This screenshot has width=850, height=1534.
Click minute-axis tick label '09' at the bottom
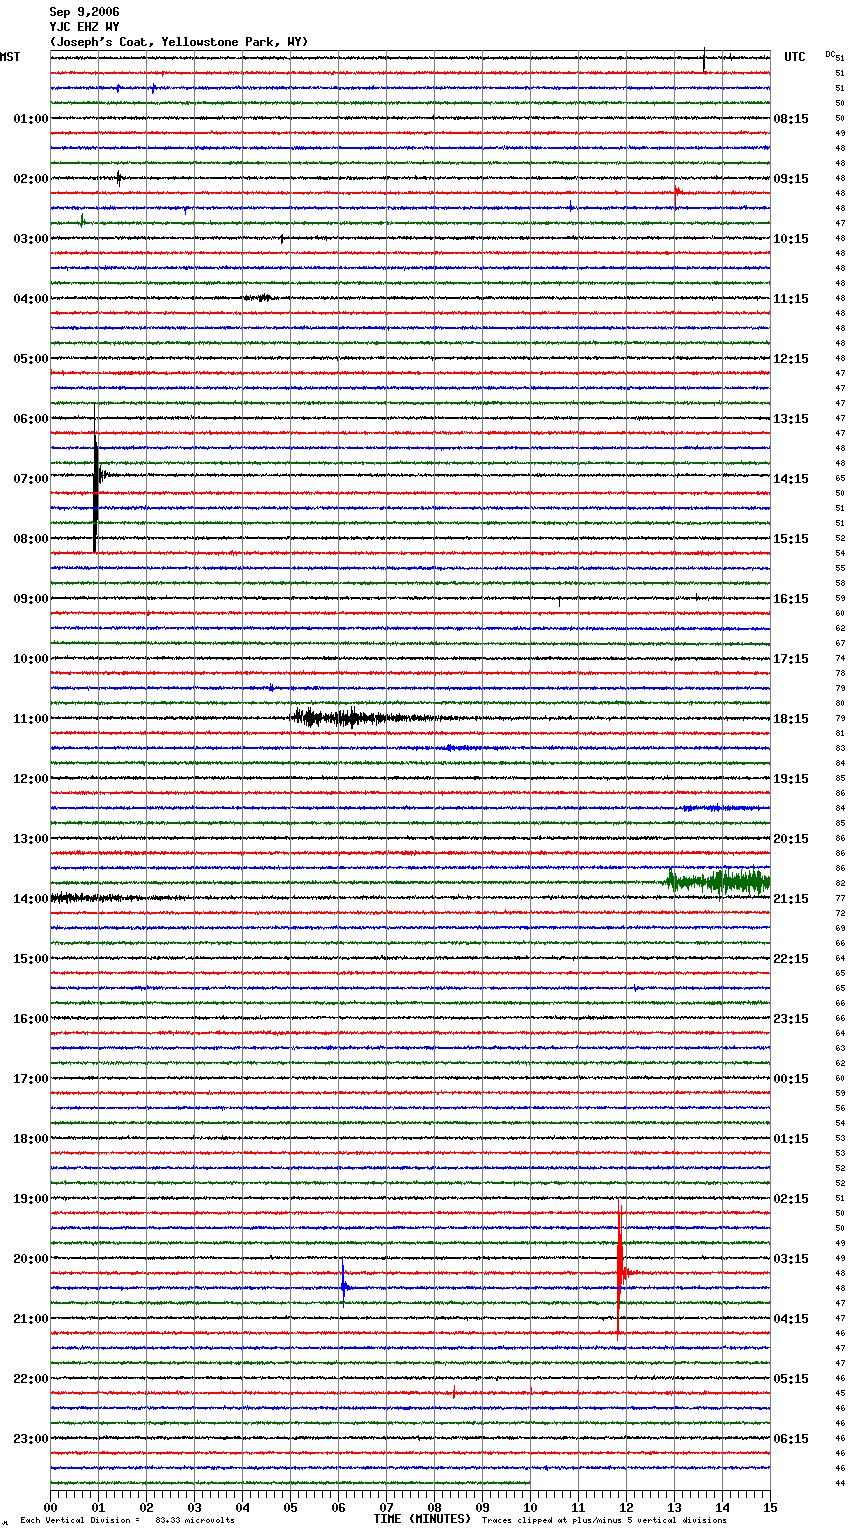tap(482, 1507)
